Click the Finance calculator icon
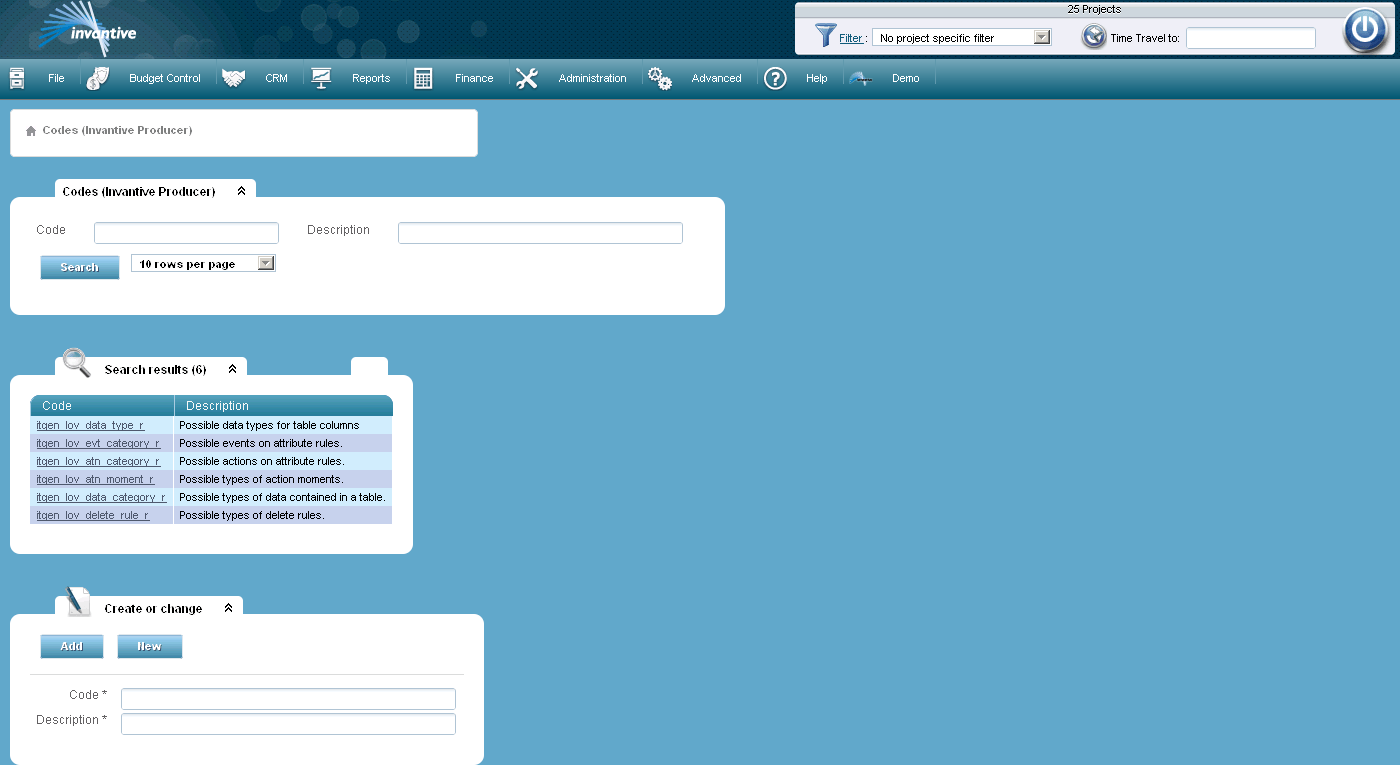1400x765 pixels. pos(425,77)
